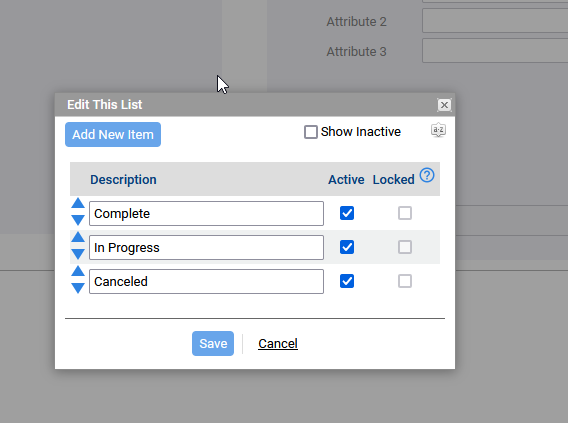Edit the Canceled description field
This screenshot has width=568, height=423.
coord(206,281)
